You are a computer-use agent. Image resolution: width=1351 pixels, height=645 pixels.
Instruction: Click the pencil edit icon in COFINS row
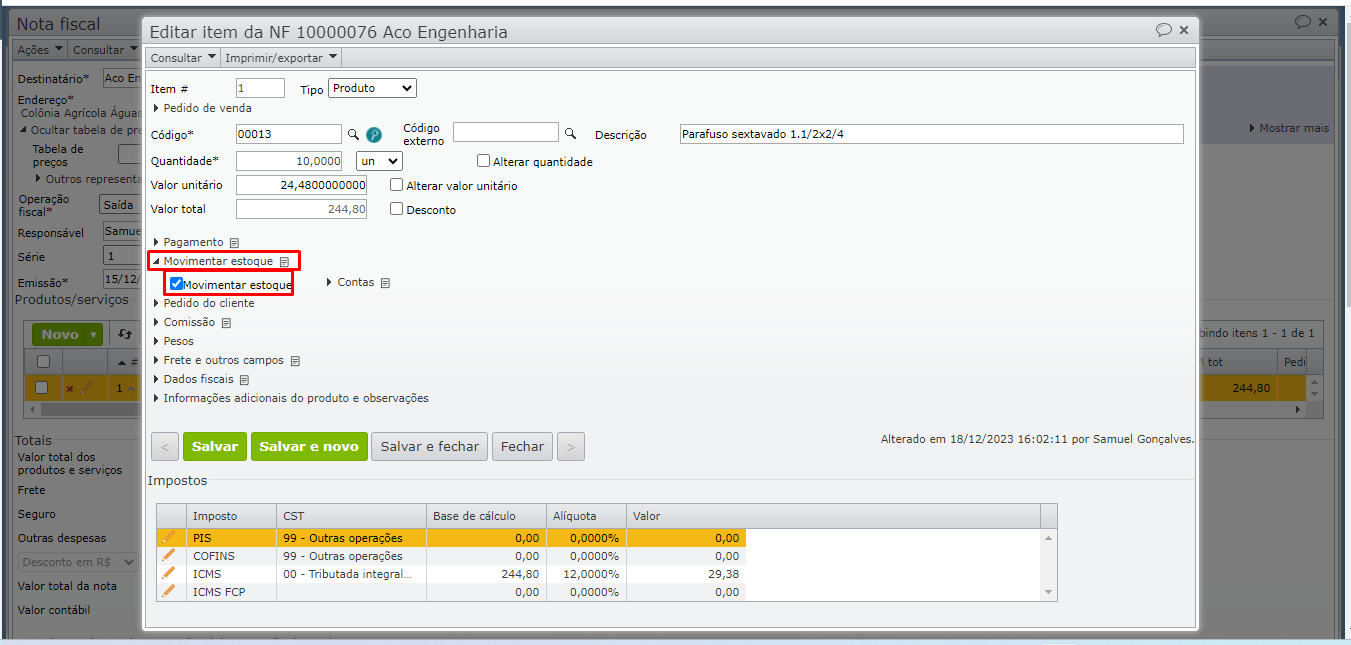pos(168,555)
